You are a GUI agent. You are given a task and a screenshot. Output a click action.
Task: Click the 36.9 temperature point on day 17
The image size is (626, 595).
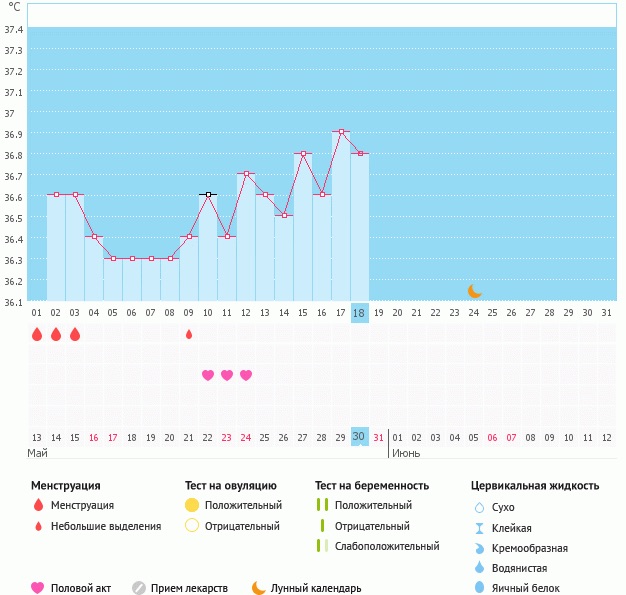pyautogui.click(x=341, y=132)
